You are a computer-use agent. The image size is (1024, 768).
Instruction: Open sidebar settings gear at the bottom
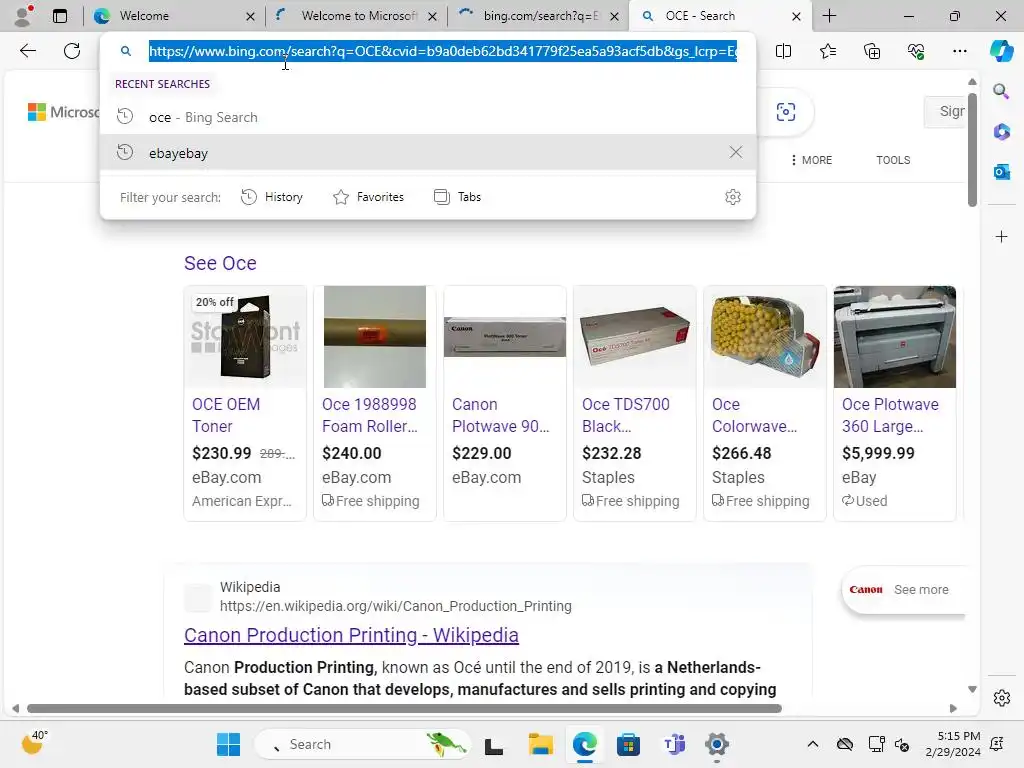[x=1001, y=698]
